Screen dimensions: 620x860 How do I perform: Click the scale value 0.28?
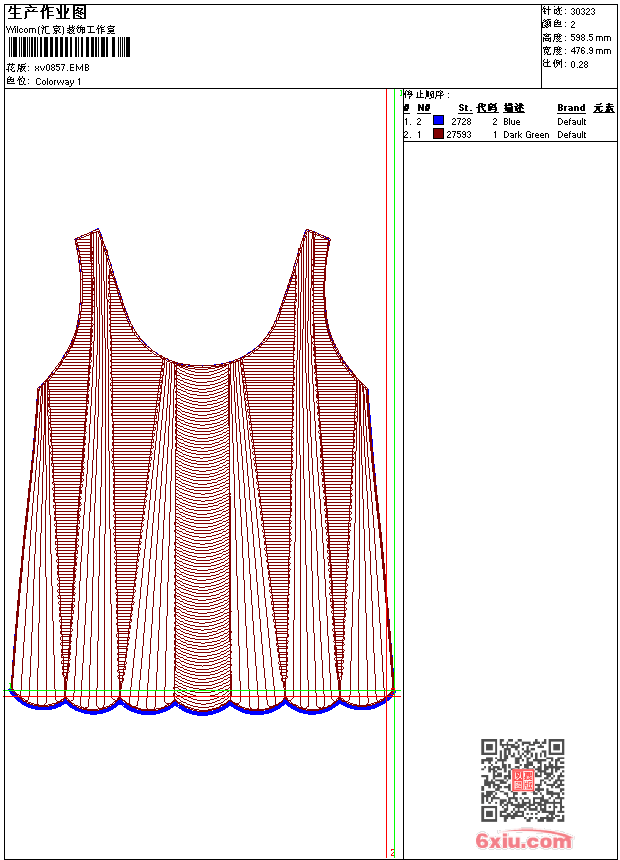coord(579,64)
